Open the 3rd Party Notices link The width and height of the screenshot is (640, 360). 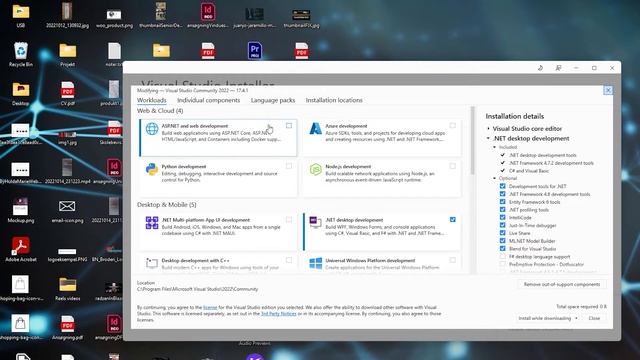(278, 313)
